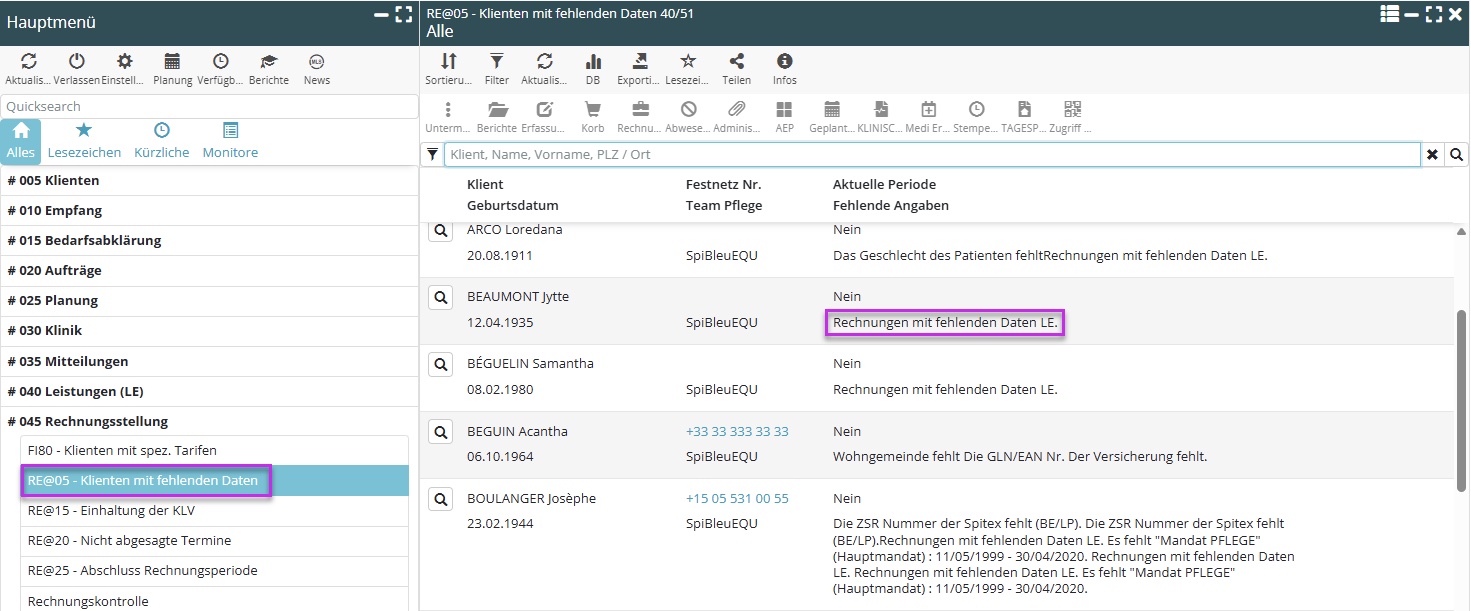The width and height of the screenshot is (1471, 611).
Task: Click the Quicksearch input field
Action: pyautogui.click(x=210, y=106)
